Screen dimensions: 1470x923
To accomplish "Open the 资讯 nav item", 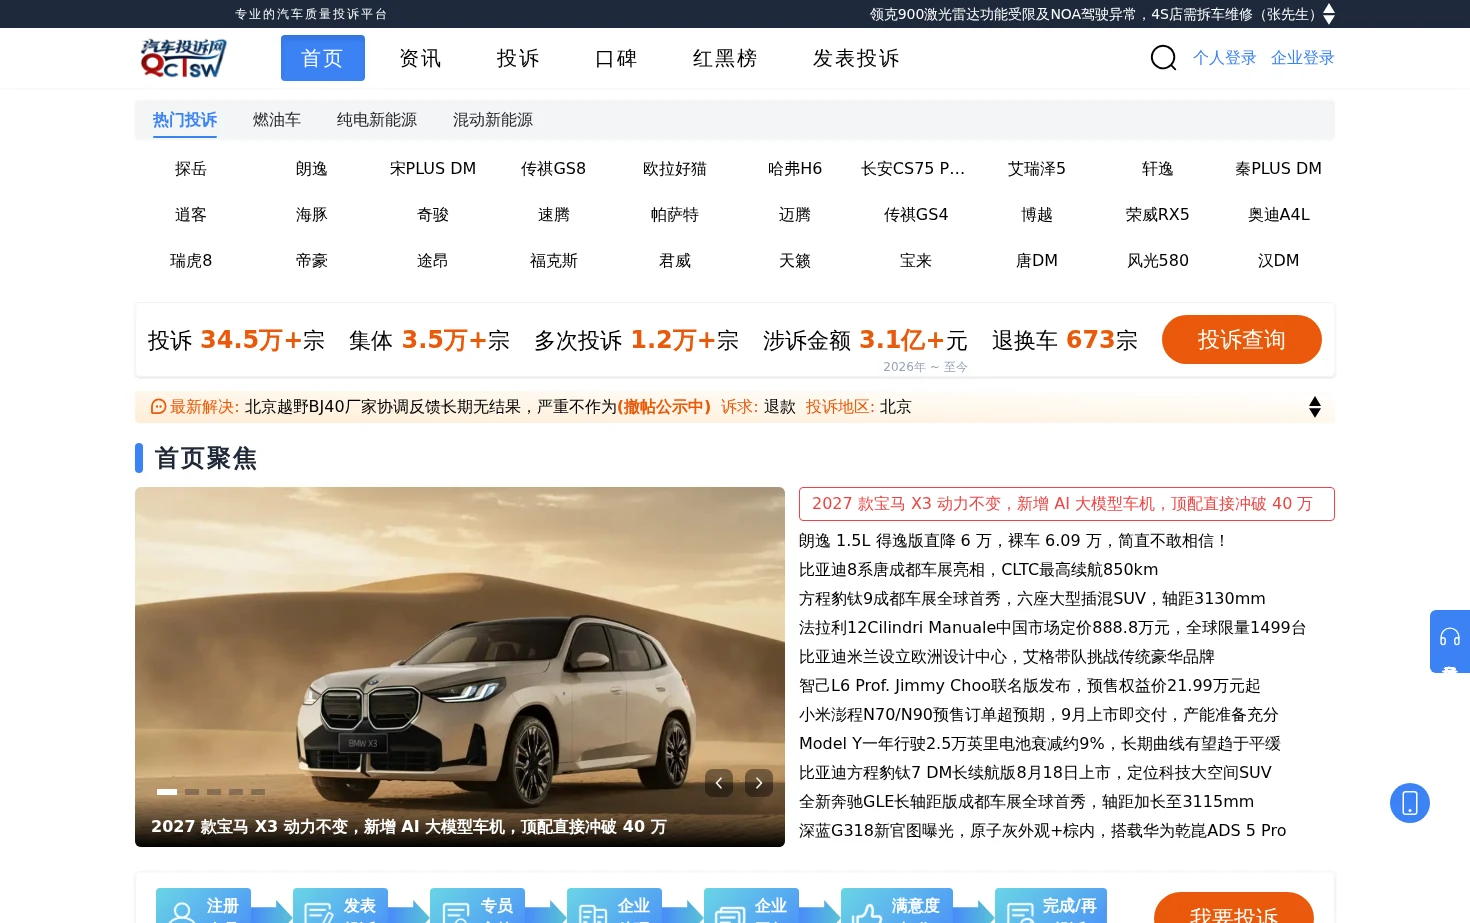I will (420, 58).
